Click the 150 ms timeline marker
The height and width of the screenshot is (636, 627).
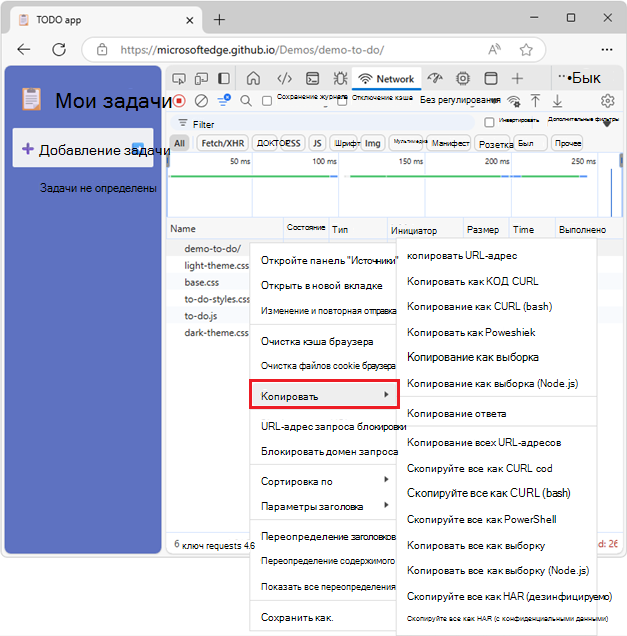(410, 161)
